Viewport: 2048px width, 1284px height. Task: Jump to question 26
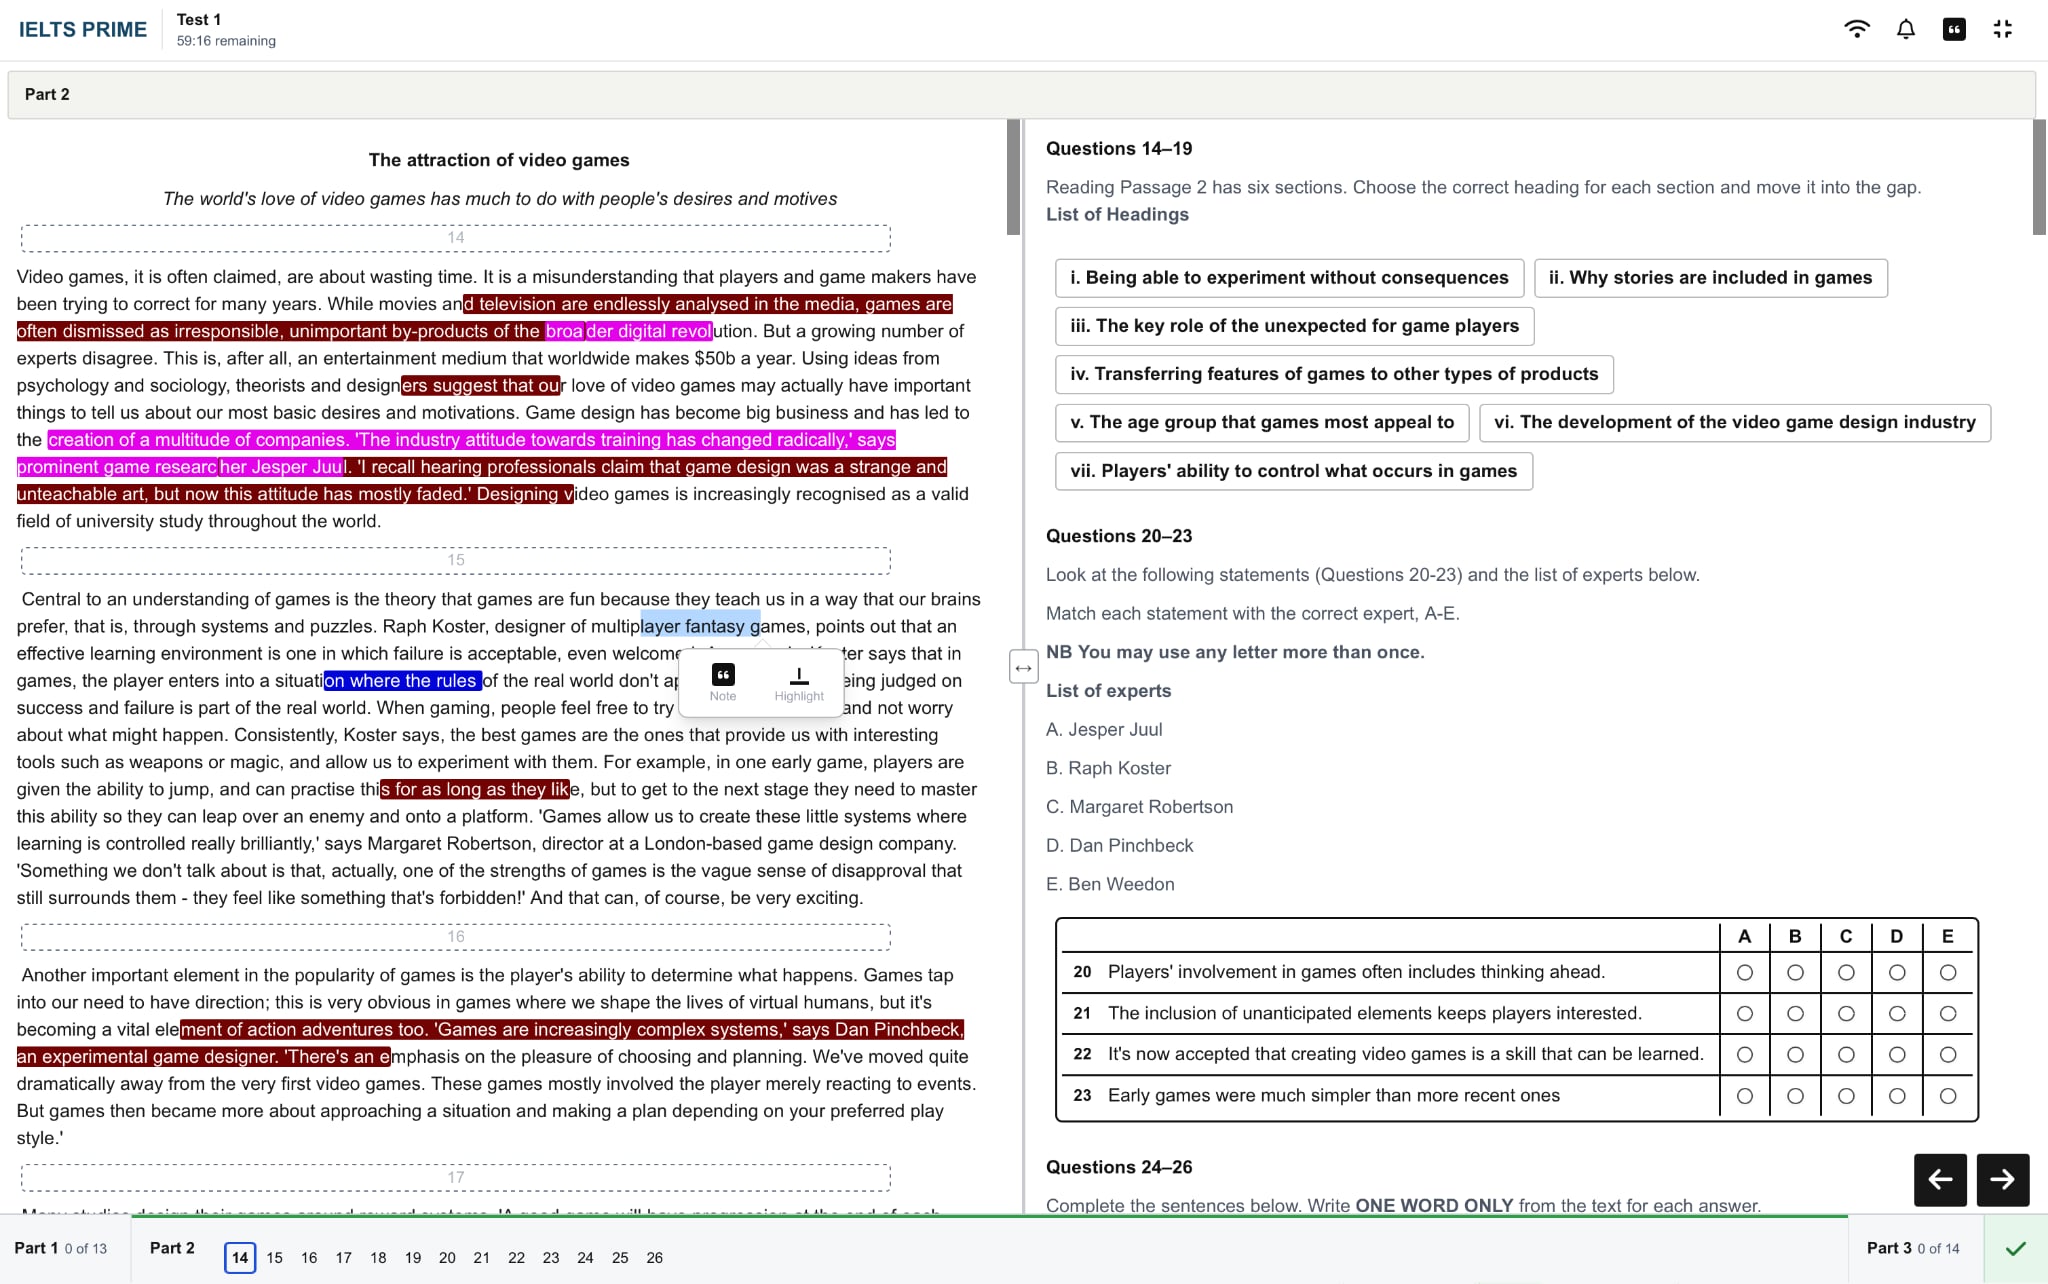click(655, 1258)
